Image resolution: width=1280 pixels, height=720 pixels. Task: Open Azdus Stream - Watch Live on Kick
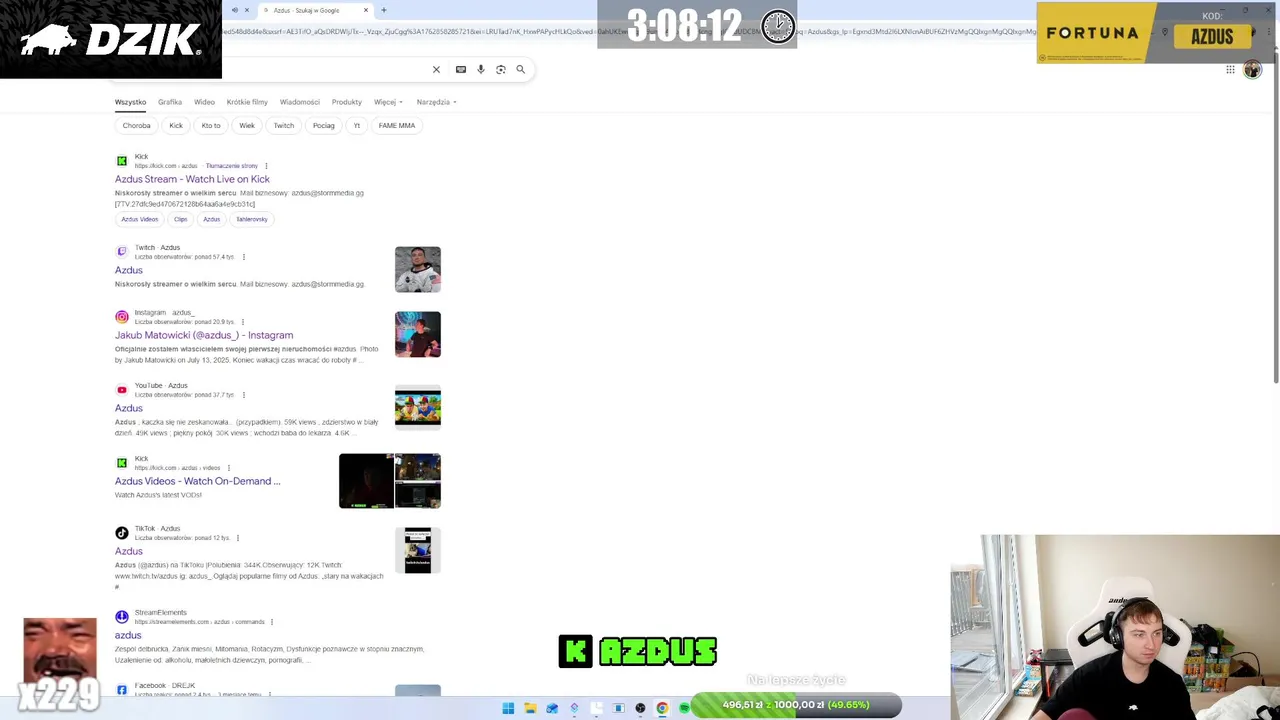(x=192, y=179)
